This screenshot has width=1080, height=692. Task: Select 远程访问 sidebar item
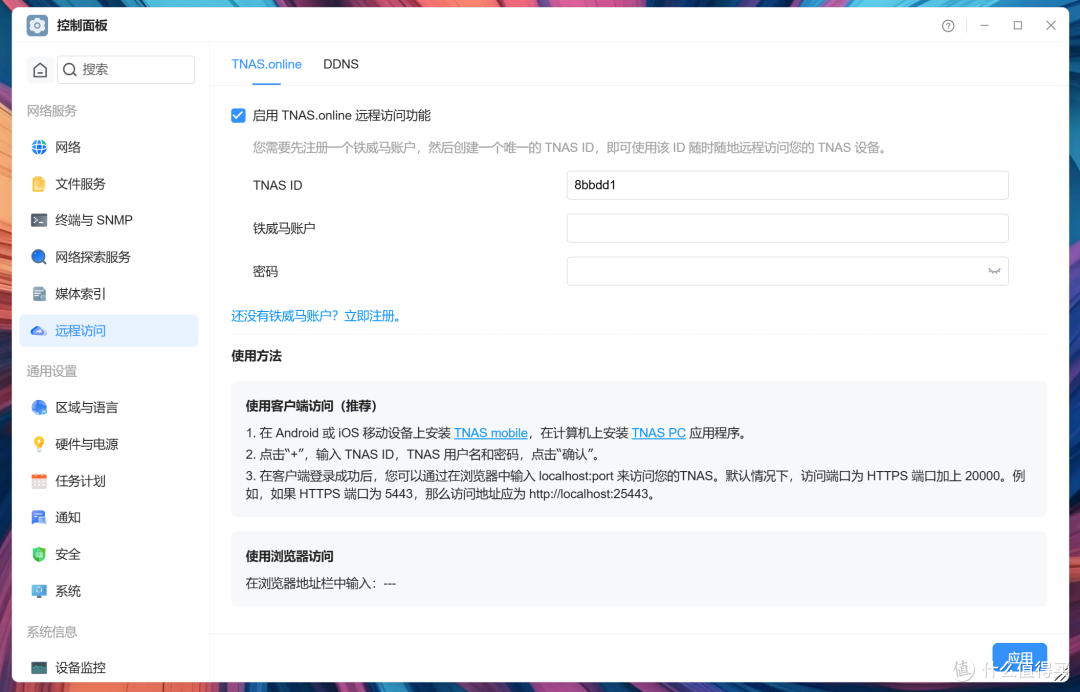[109, 331]
